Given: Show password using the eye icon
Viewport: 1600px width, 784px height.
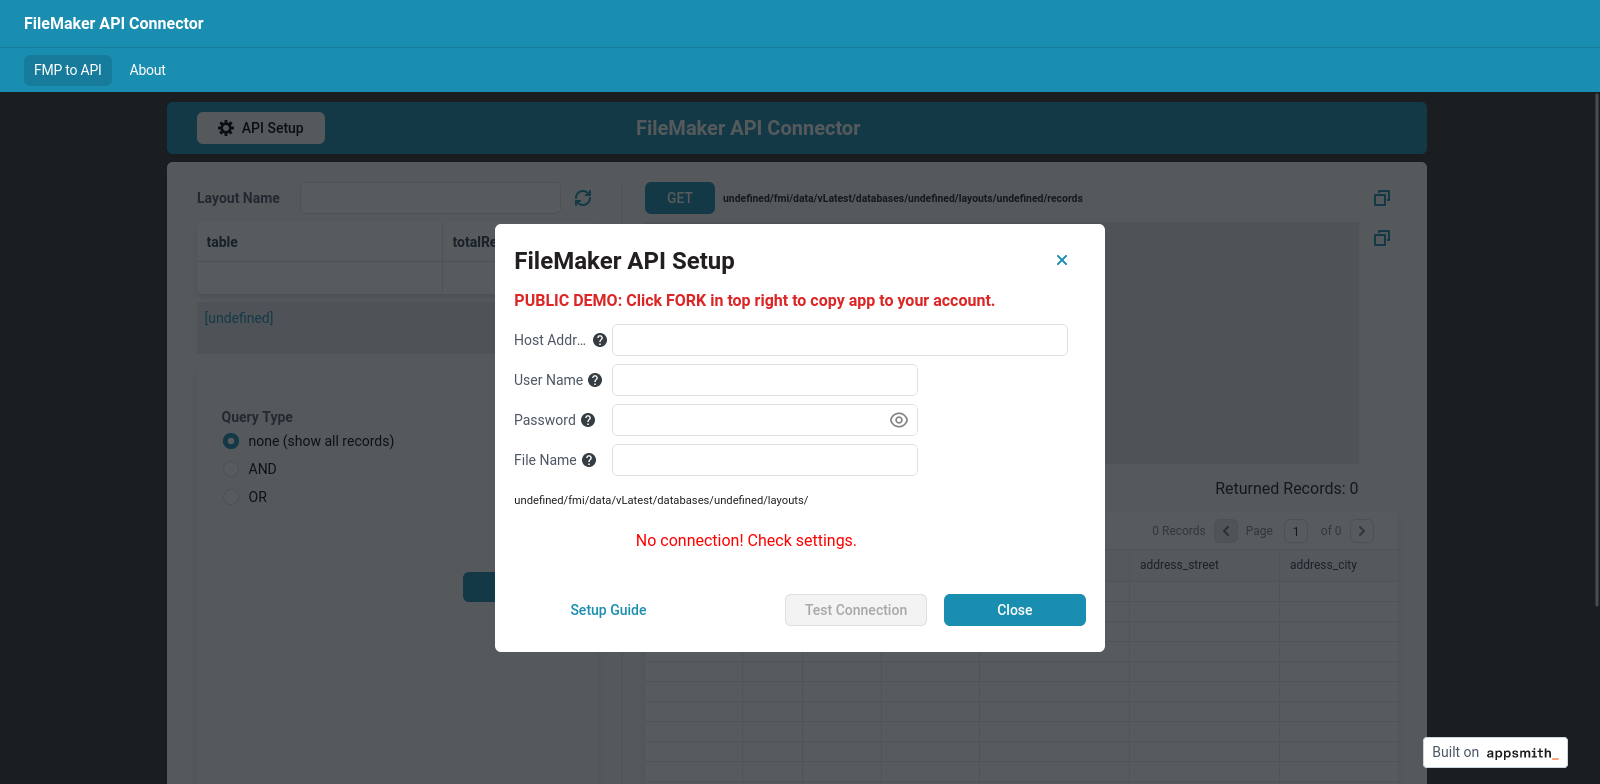Looking at the screenshot, I should (899, 420).
